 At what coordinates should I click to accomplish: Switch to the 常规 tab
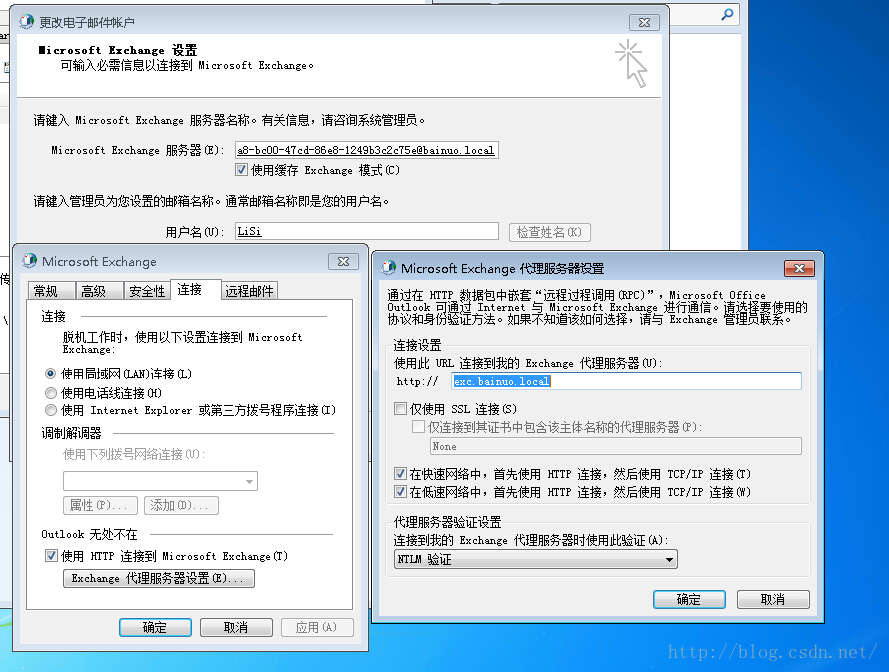(52, 291)
